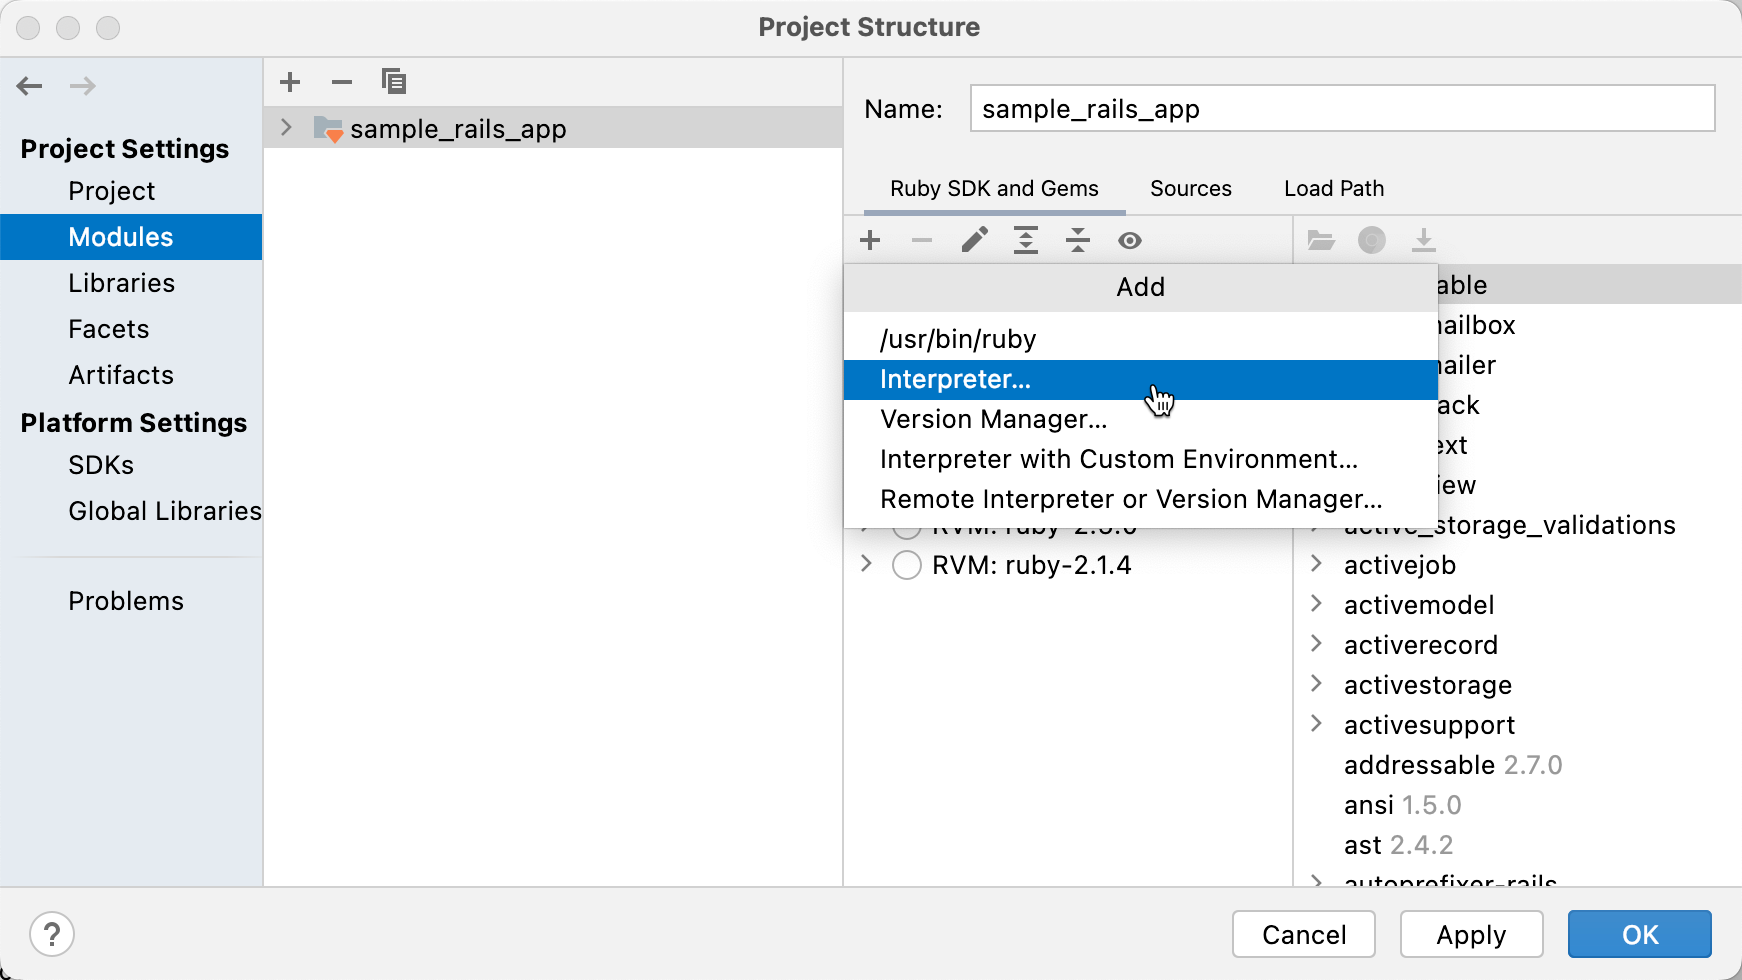Expand the sample_rails_app module tree
Viewport: 1742px width, 980px height.
pyautogui.click(x=286, y=128)
